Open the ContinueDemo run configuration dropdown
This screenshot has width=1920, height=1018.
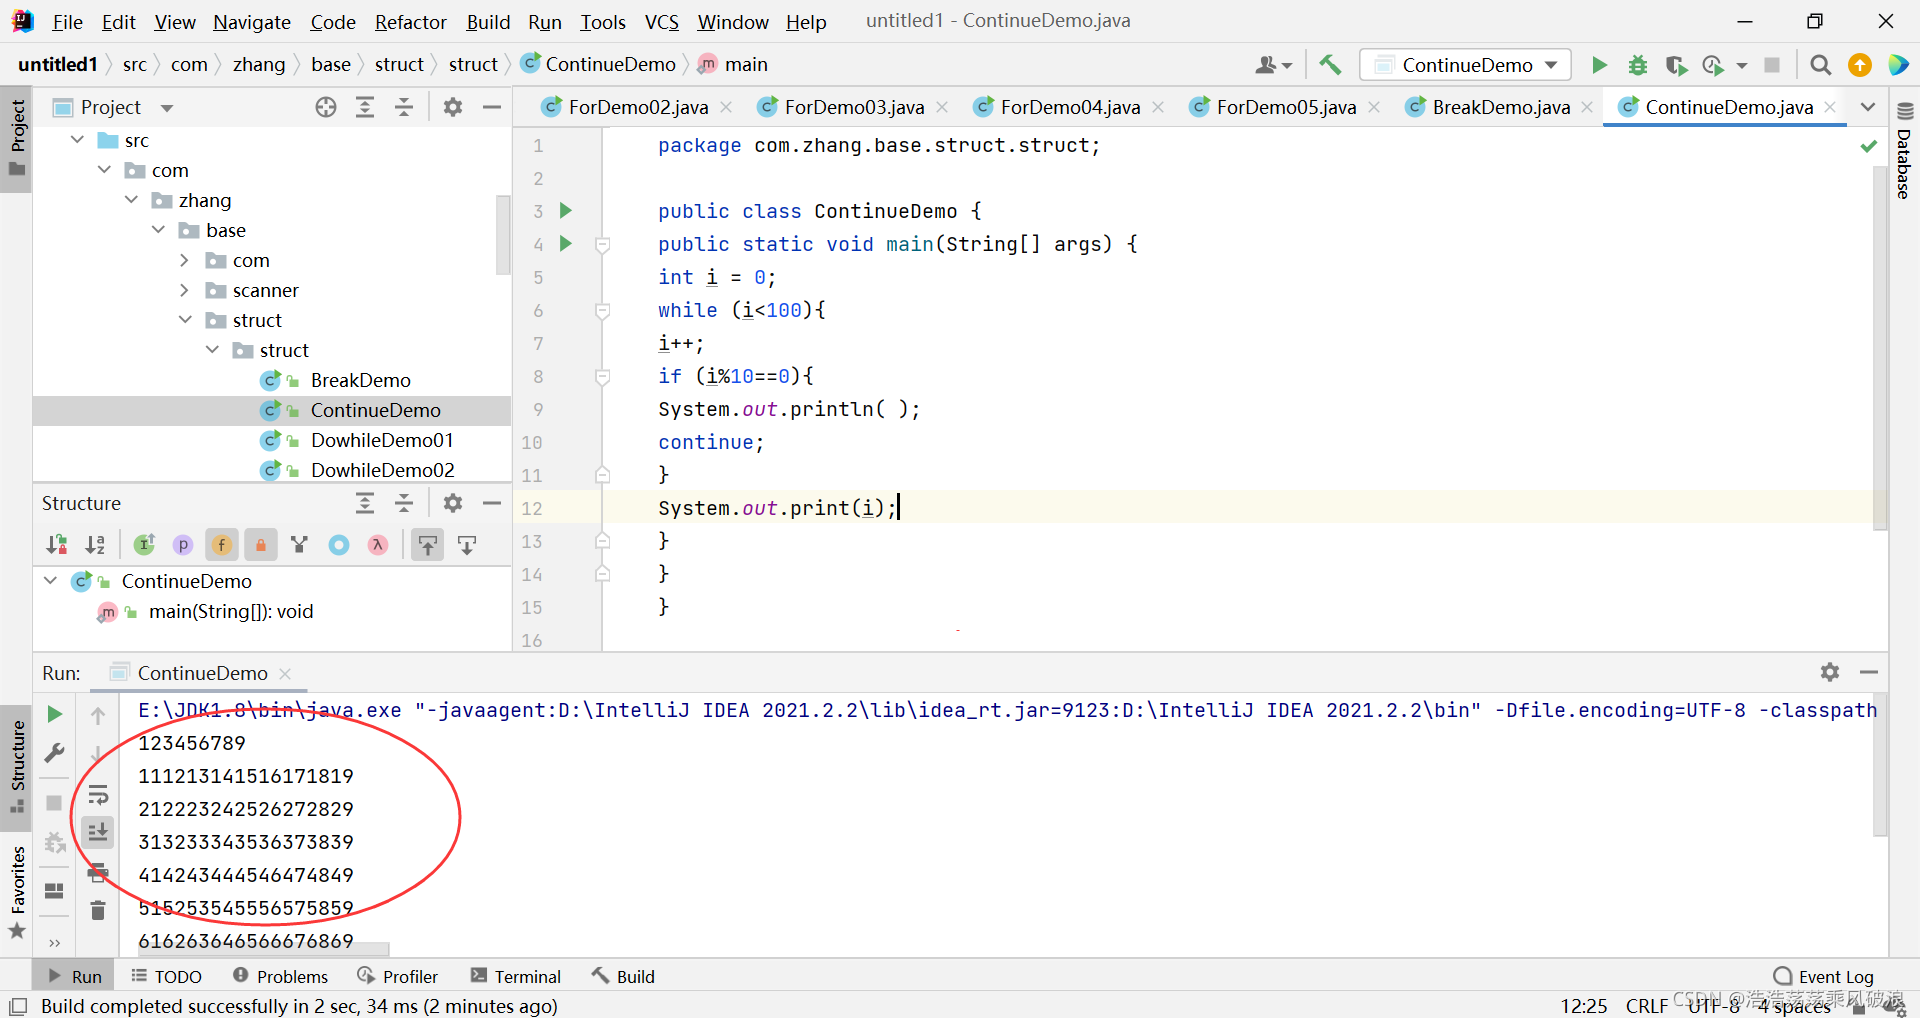pyautogui.click(x=1465, y=65)
